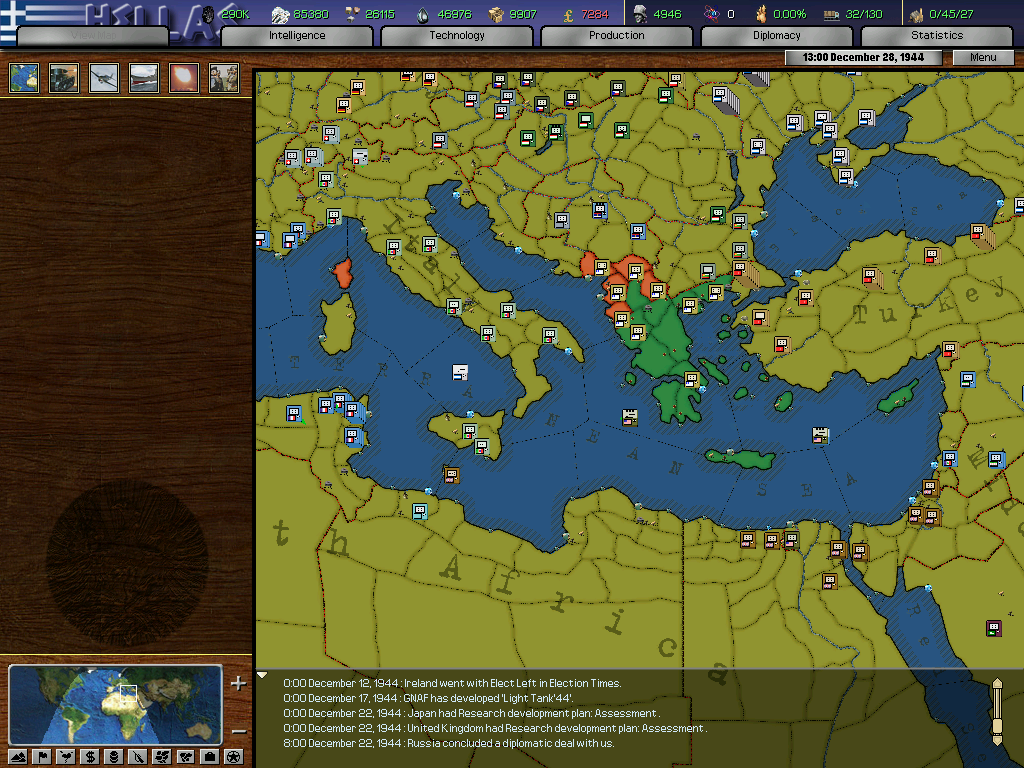Select the warship naval forces icon
The image size is (1024, 768).
(144, 78)
